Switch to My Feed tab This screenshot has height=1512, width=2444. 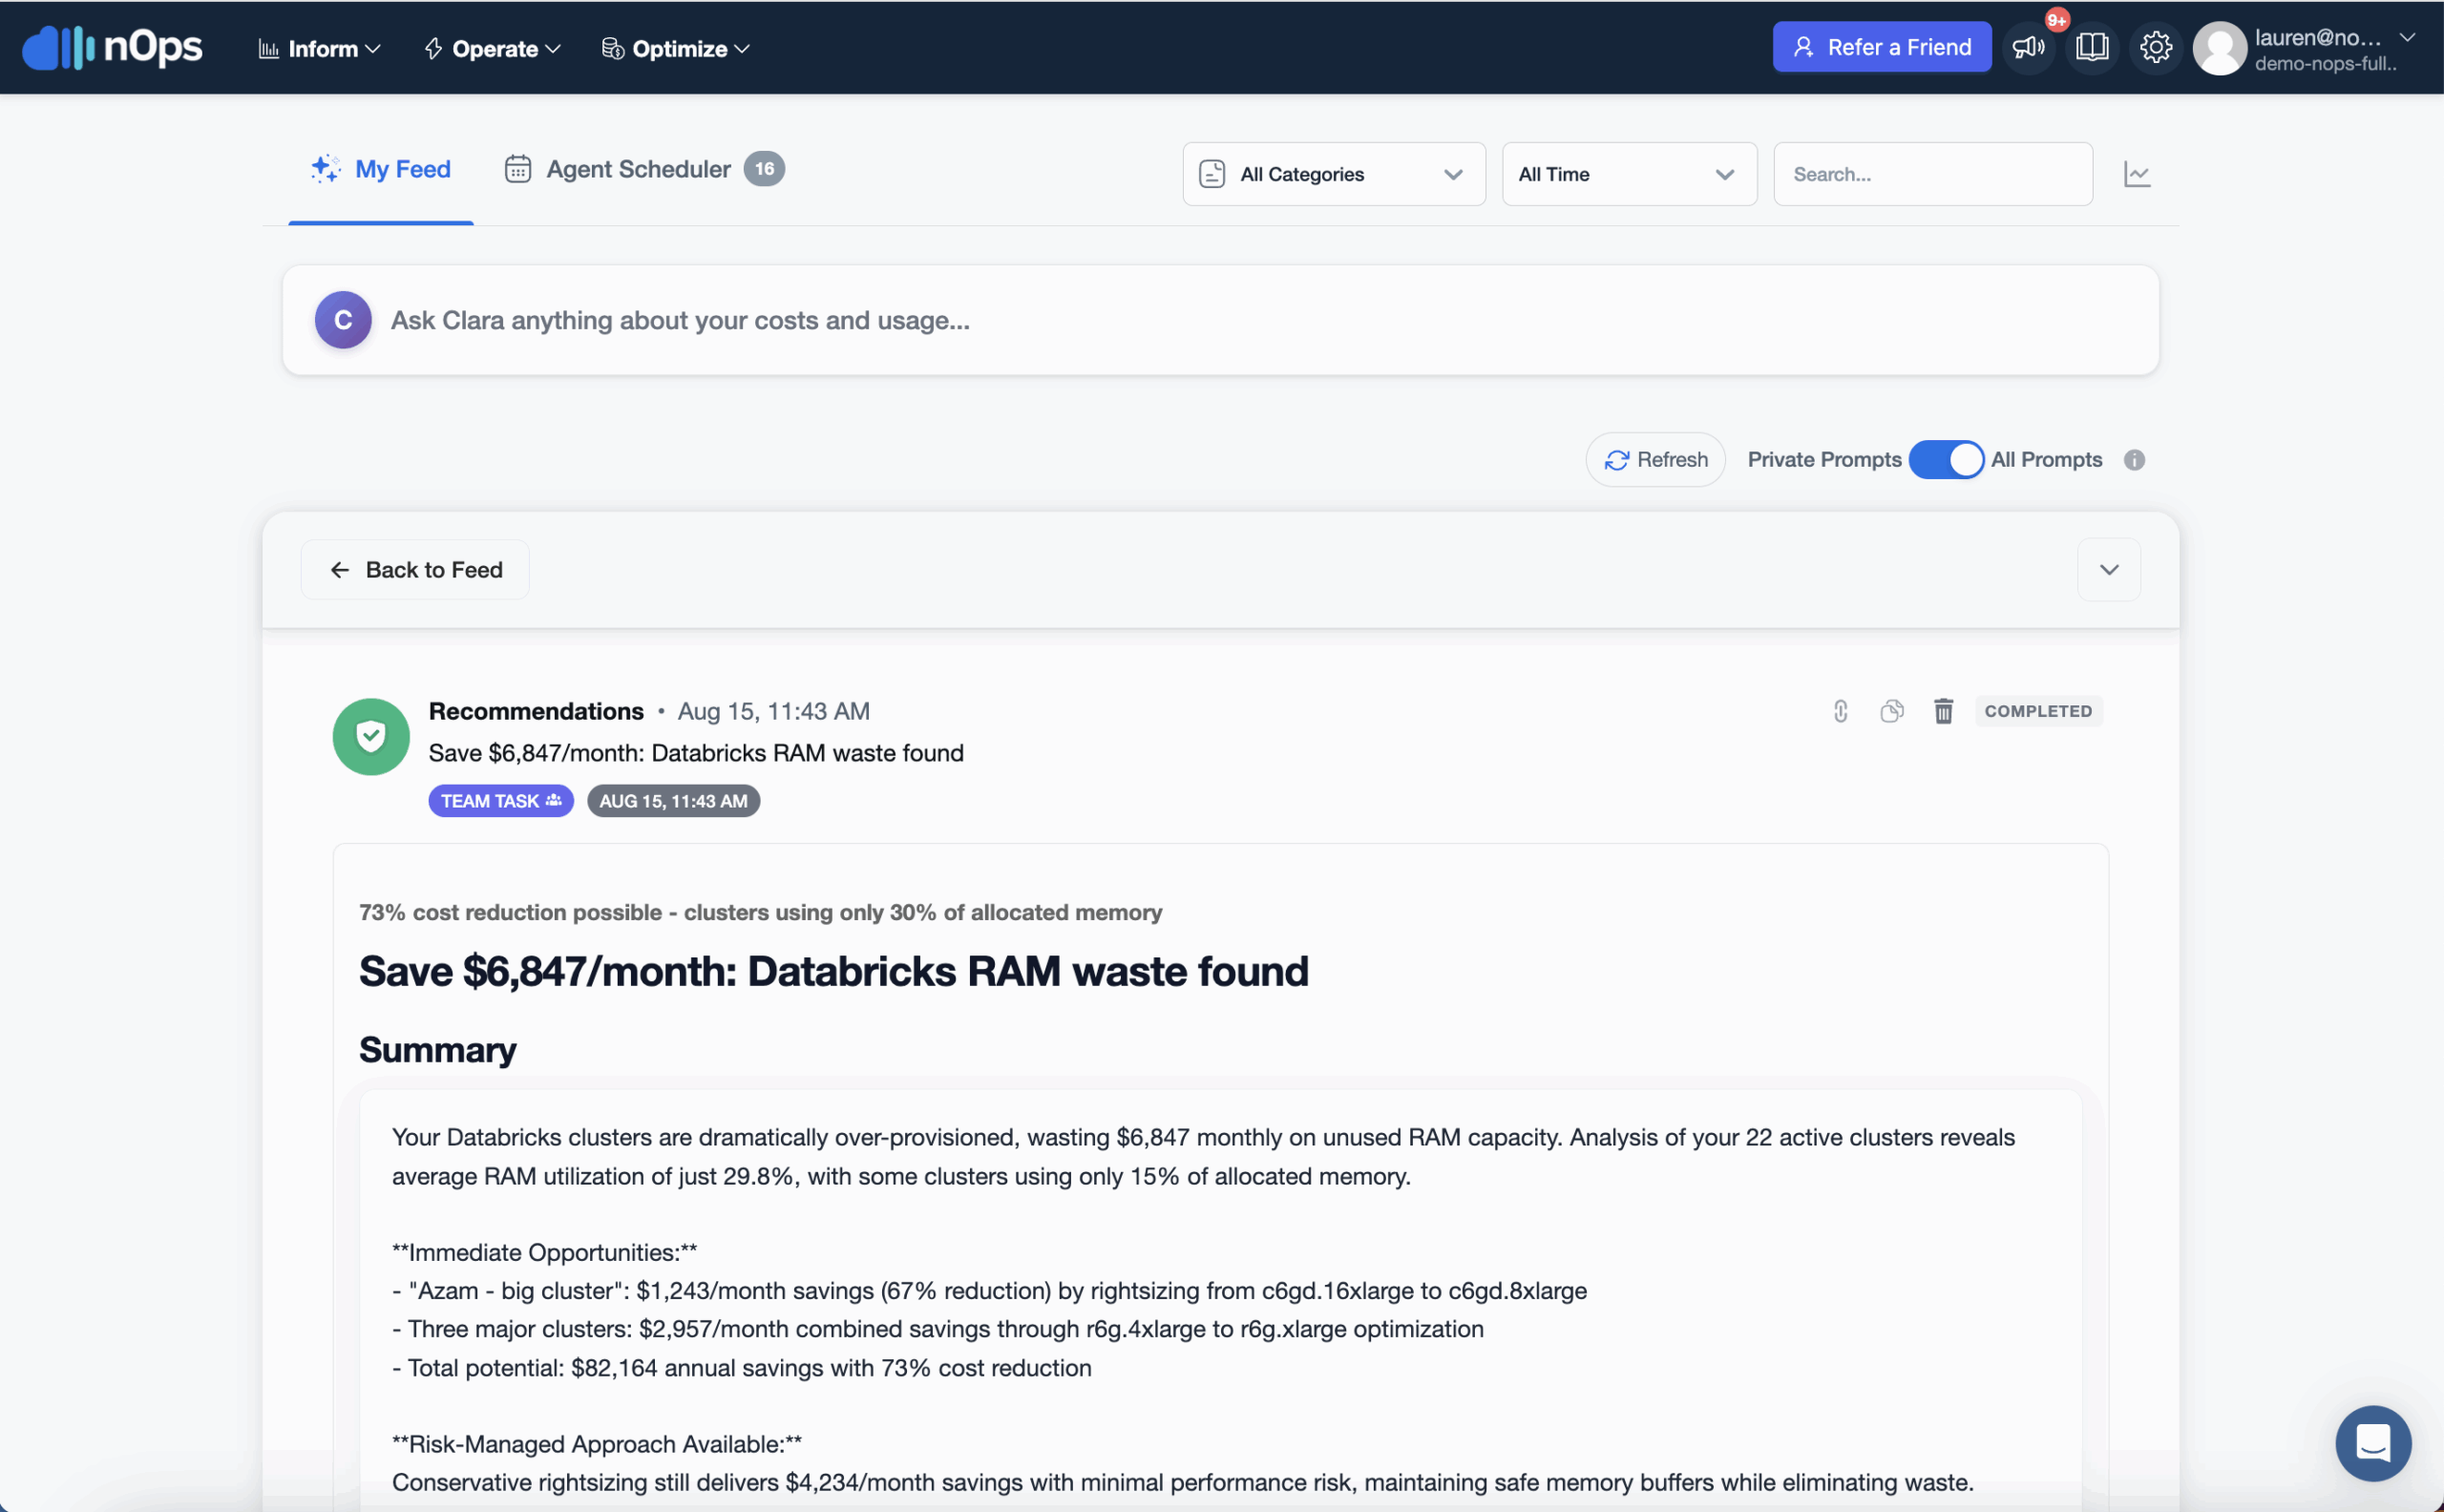click(381, 169)
